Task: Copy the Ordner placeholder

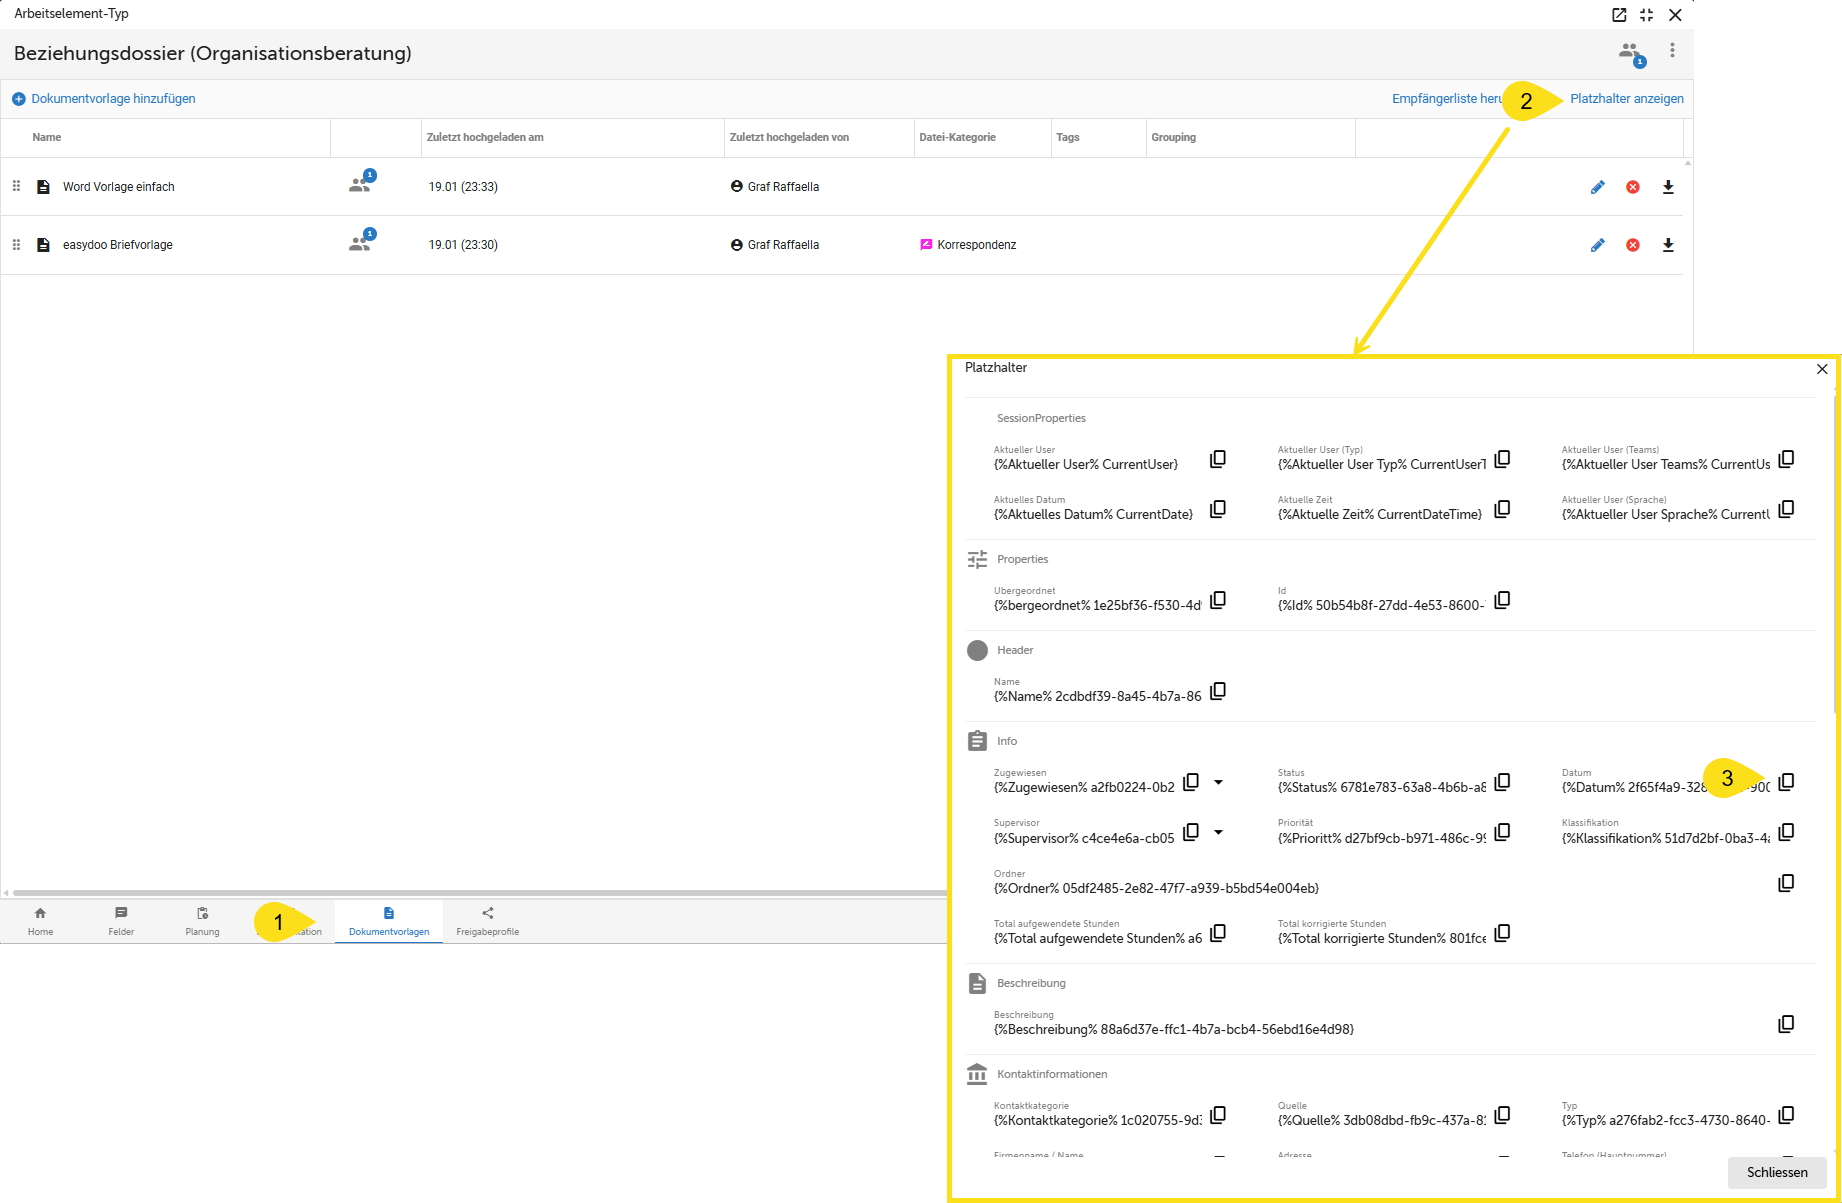Action: point(1785,883)
